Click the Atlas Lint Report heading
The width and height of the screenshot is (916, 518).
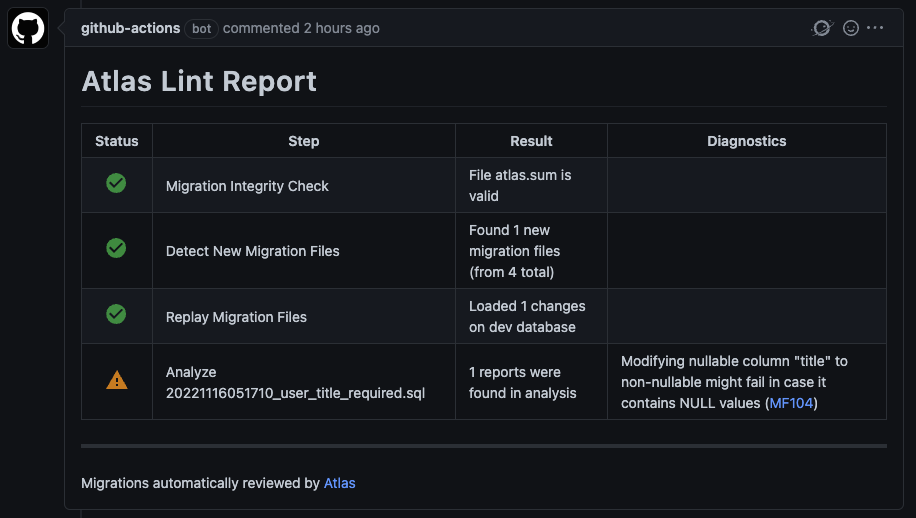coord(199,81)
